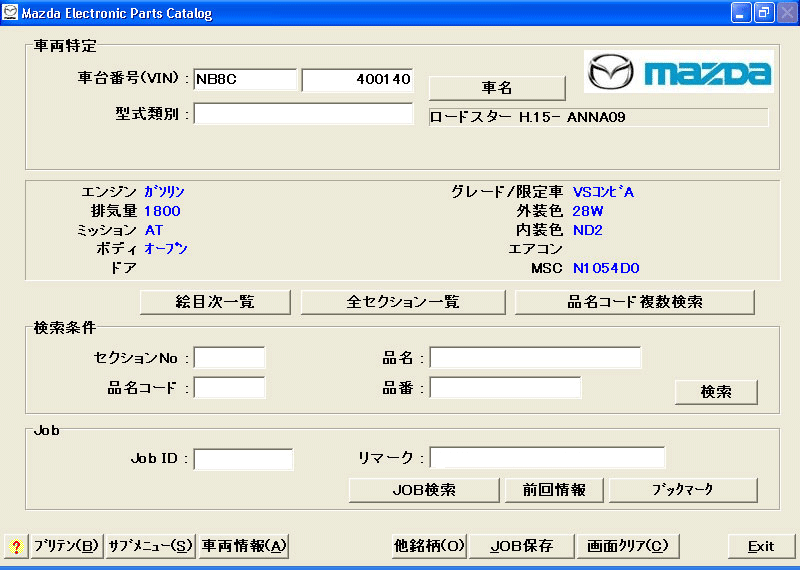Click the 前回情報 button

(554, 490)
